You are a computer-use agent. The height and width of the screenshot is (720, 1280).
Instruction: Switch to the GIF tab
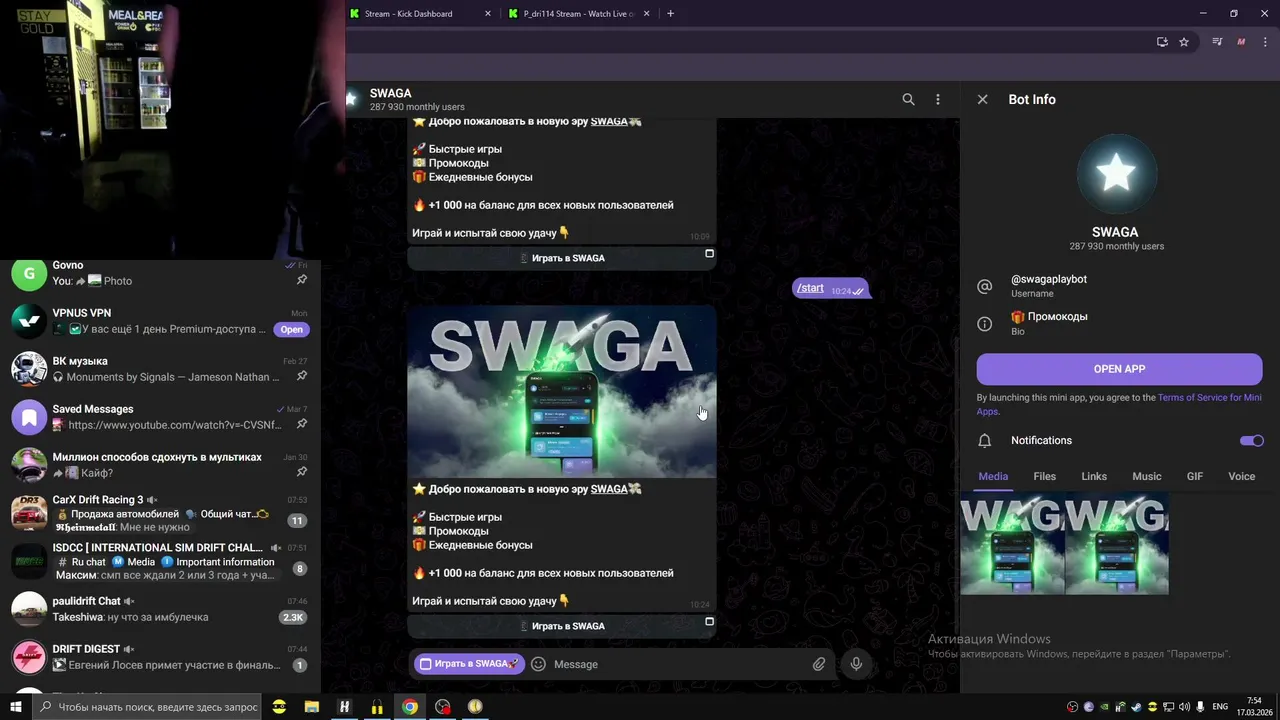1194,476
